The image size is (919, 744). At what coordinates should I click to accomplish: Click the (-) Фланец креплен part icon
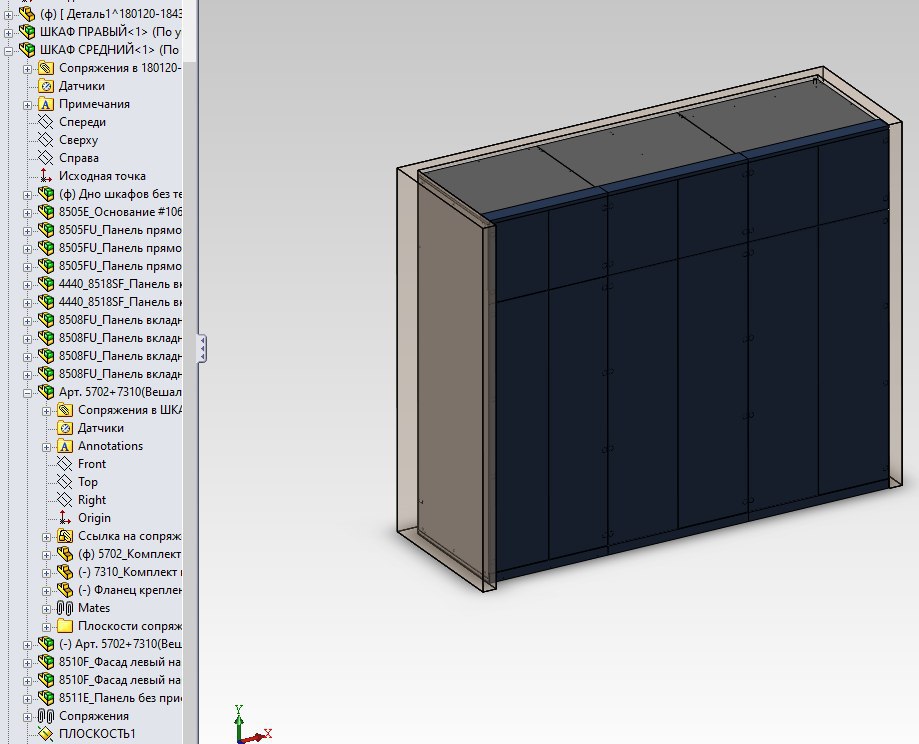[64, 590]
